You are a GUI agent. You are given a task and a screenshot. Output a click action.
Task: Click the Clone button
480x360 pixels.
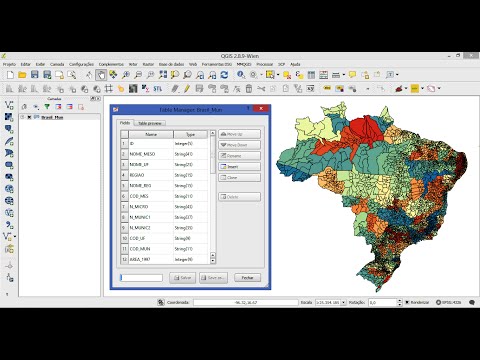tap(239, 177)
